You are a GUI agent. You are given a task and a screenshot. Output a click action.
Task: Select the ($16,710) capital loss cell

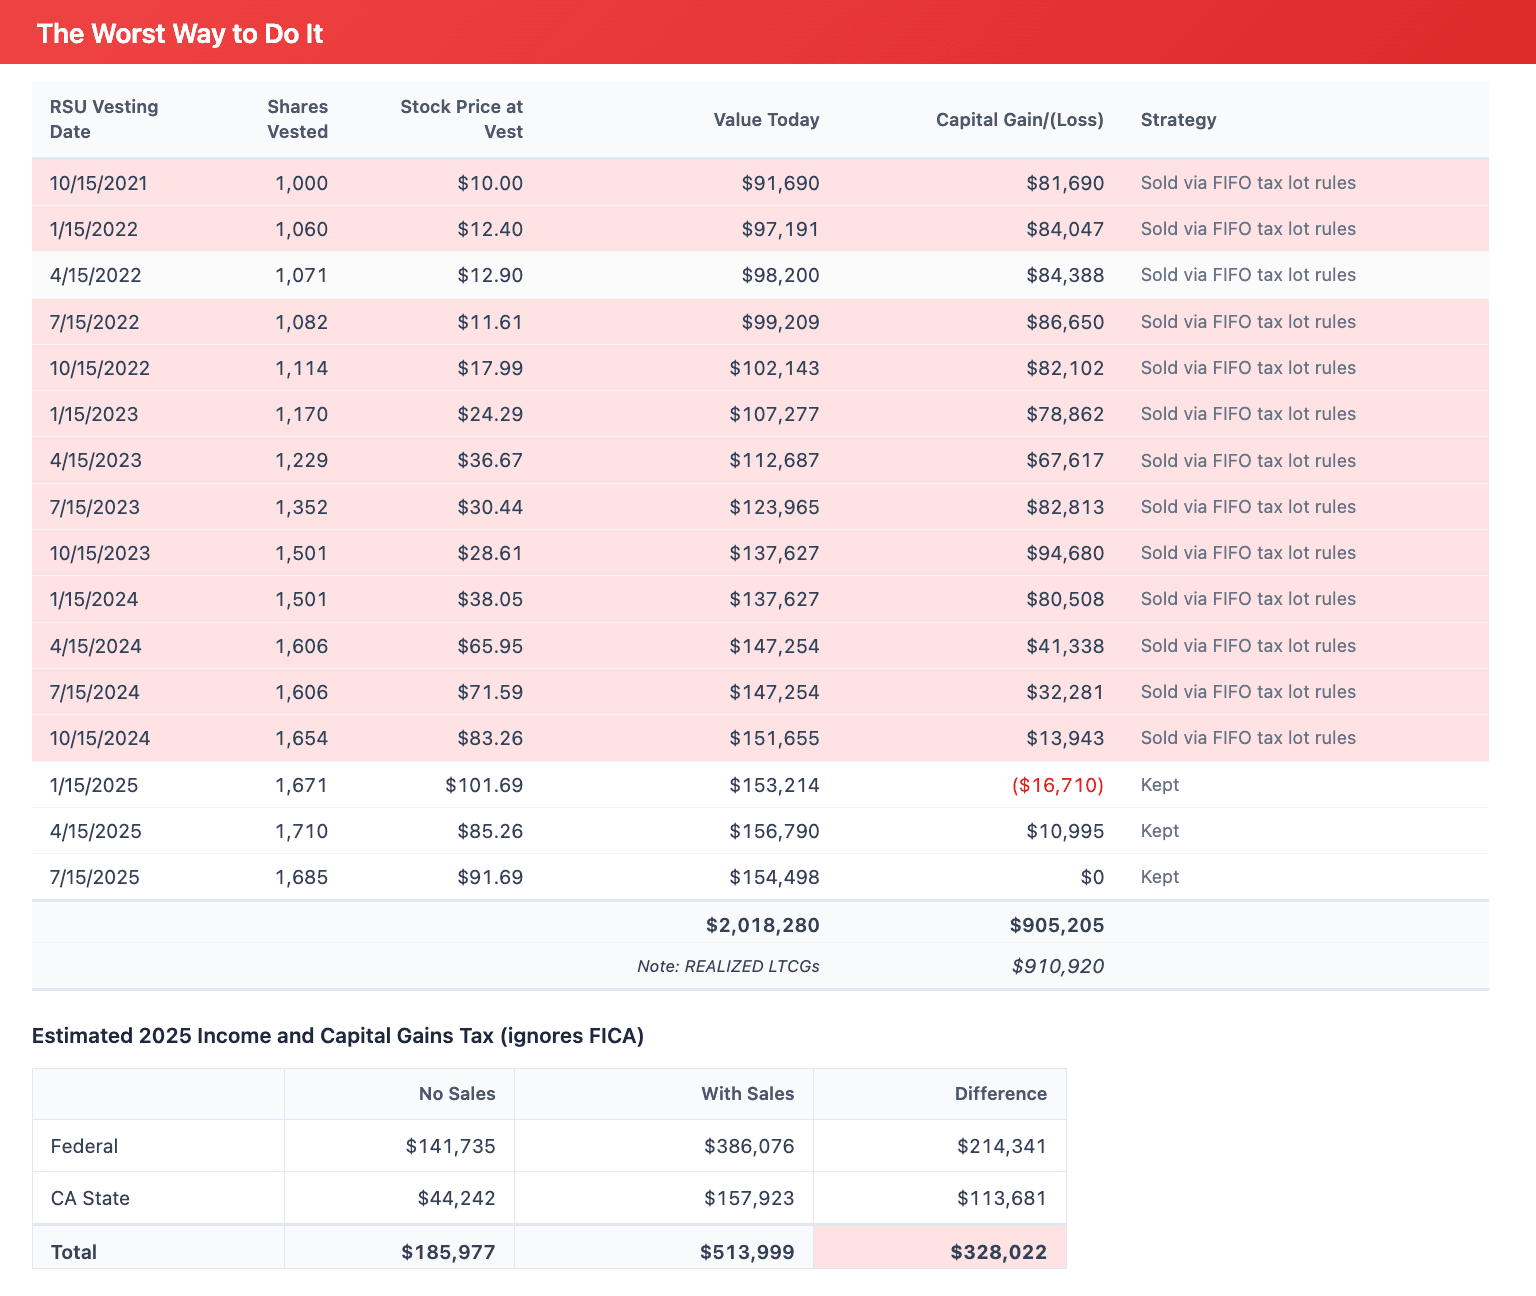(1057, 785)
